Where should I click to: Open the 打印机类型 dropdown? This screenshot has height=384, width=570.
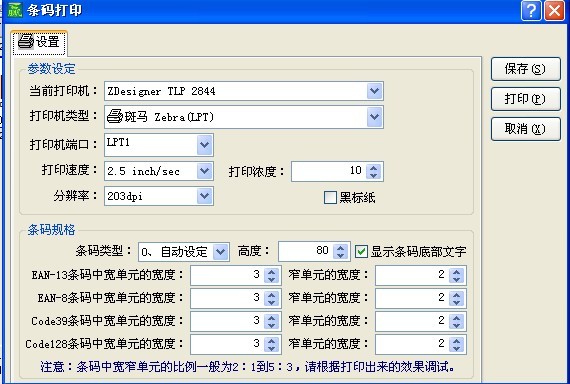[x=374, y=117]
